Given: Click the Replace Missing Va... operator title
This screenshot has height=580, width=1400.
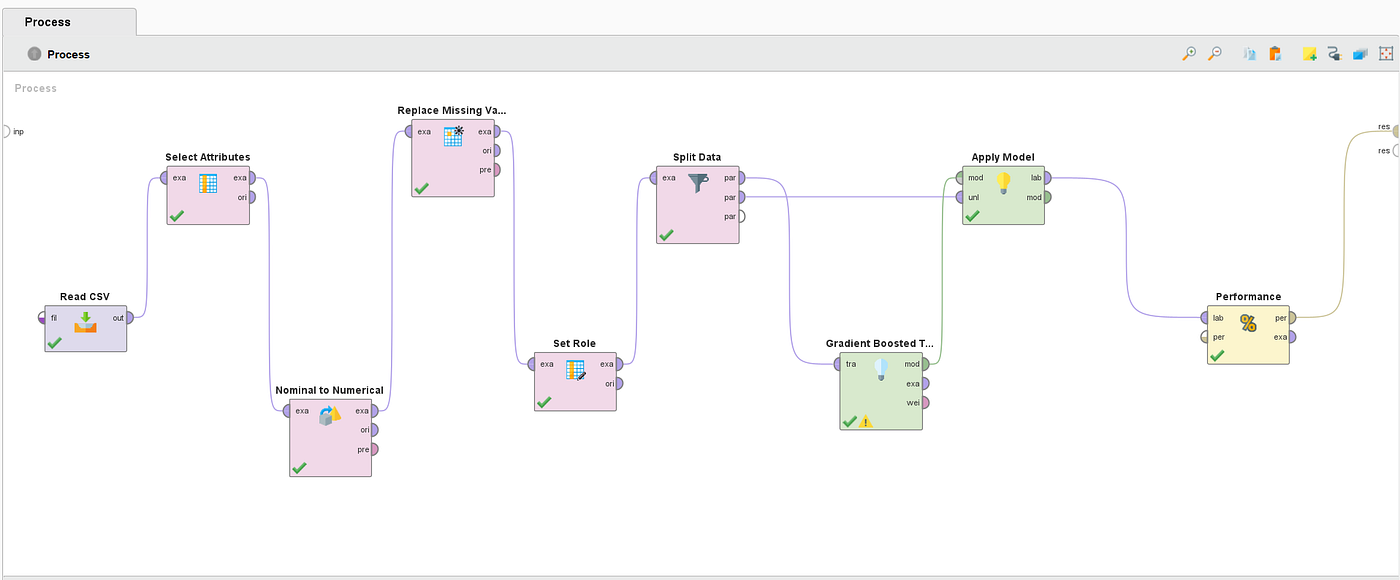Looking at the screenshot, I should (x=452, y=111).
